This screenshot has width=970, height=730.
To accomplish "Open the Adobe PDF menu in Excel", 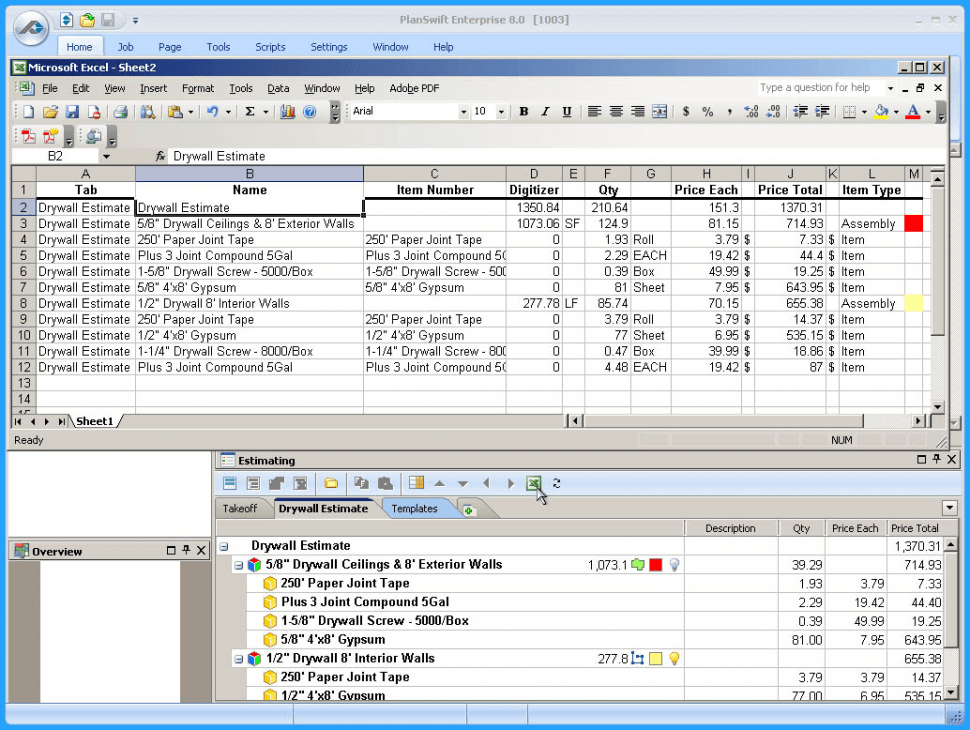I will [x=414, y=88].
